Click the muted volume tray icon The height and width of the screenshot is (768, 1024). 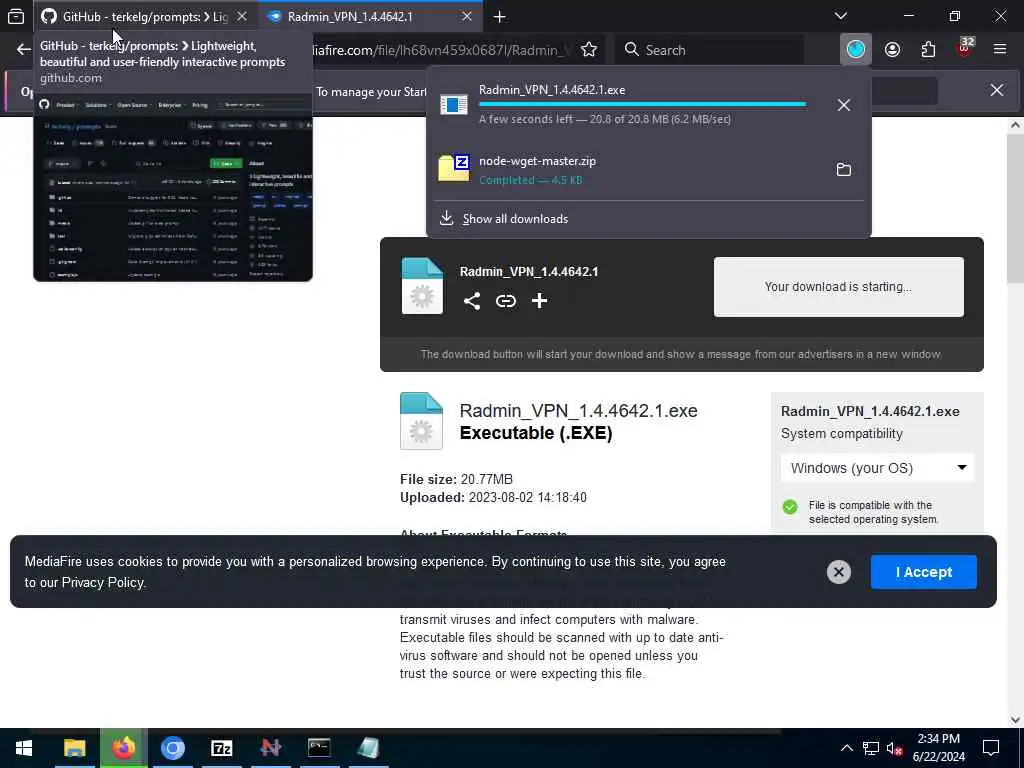pos(894,748)
